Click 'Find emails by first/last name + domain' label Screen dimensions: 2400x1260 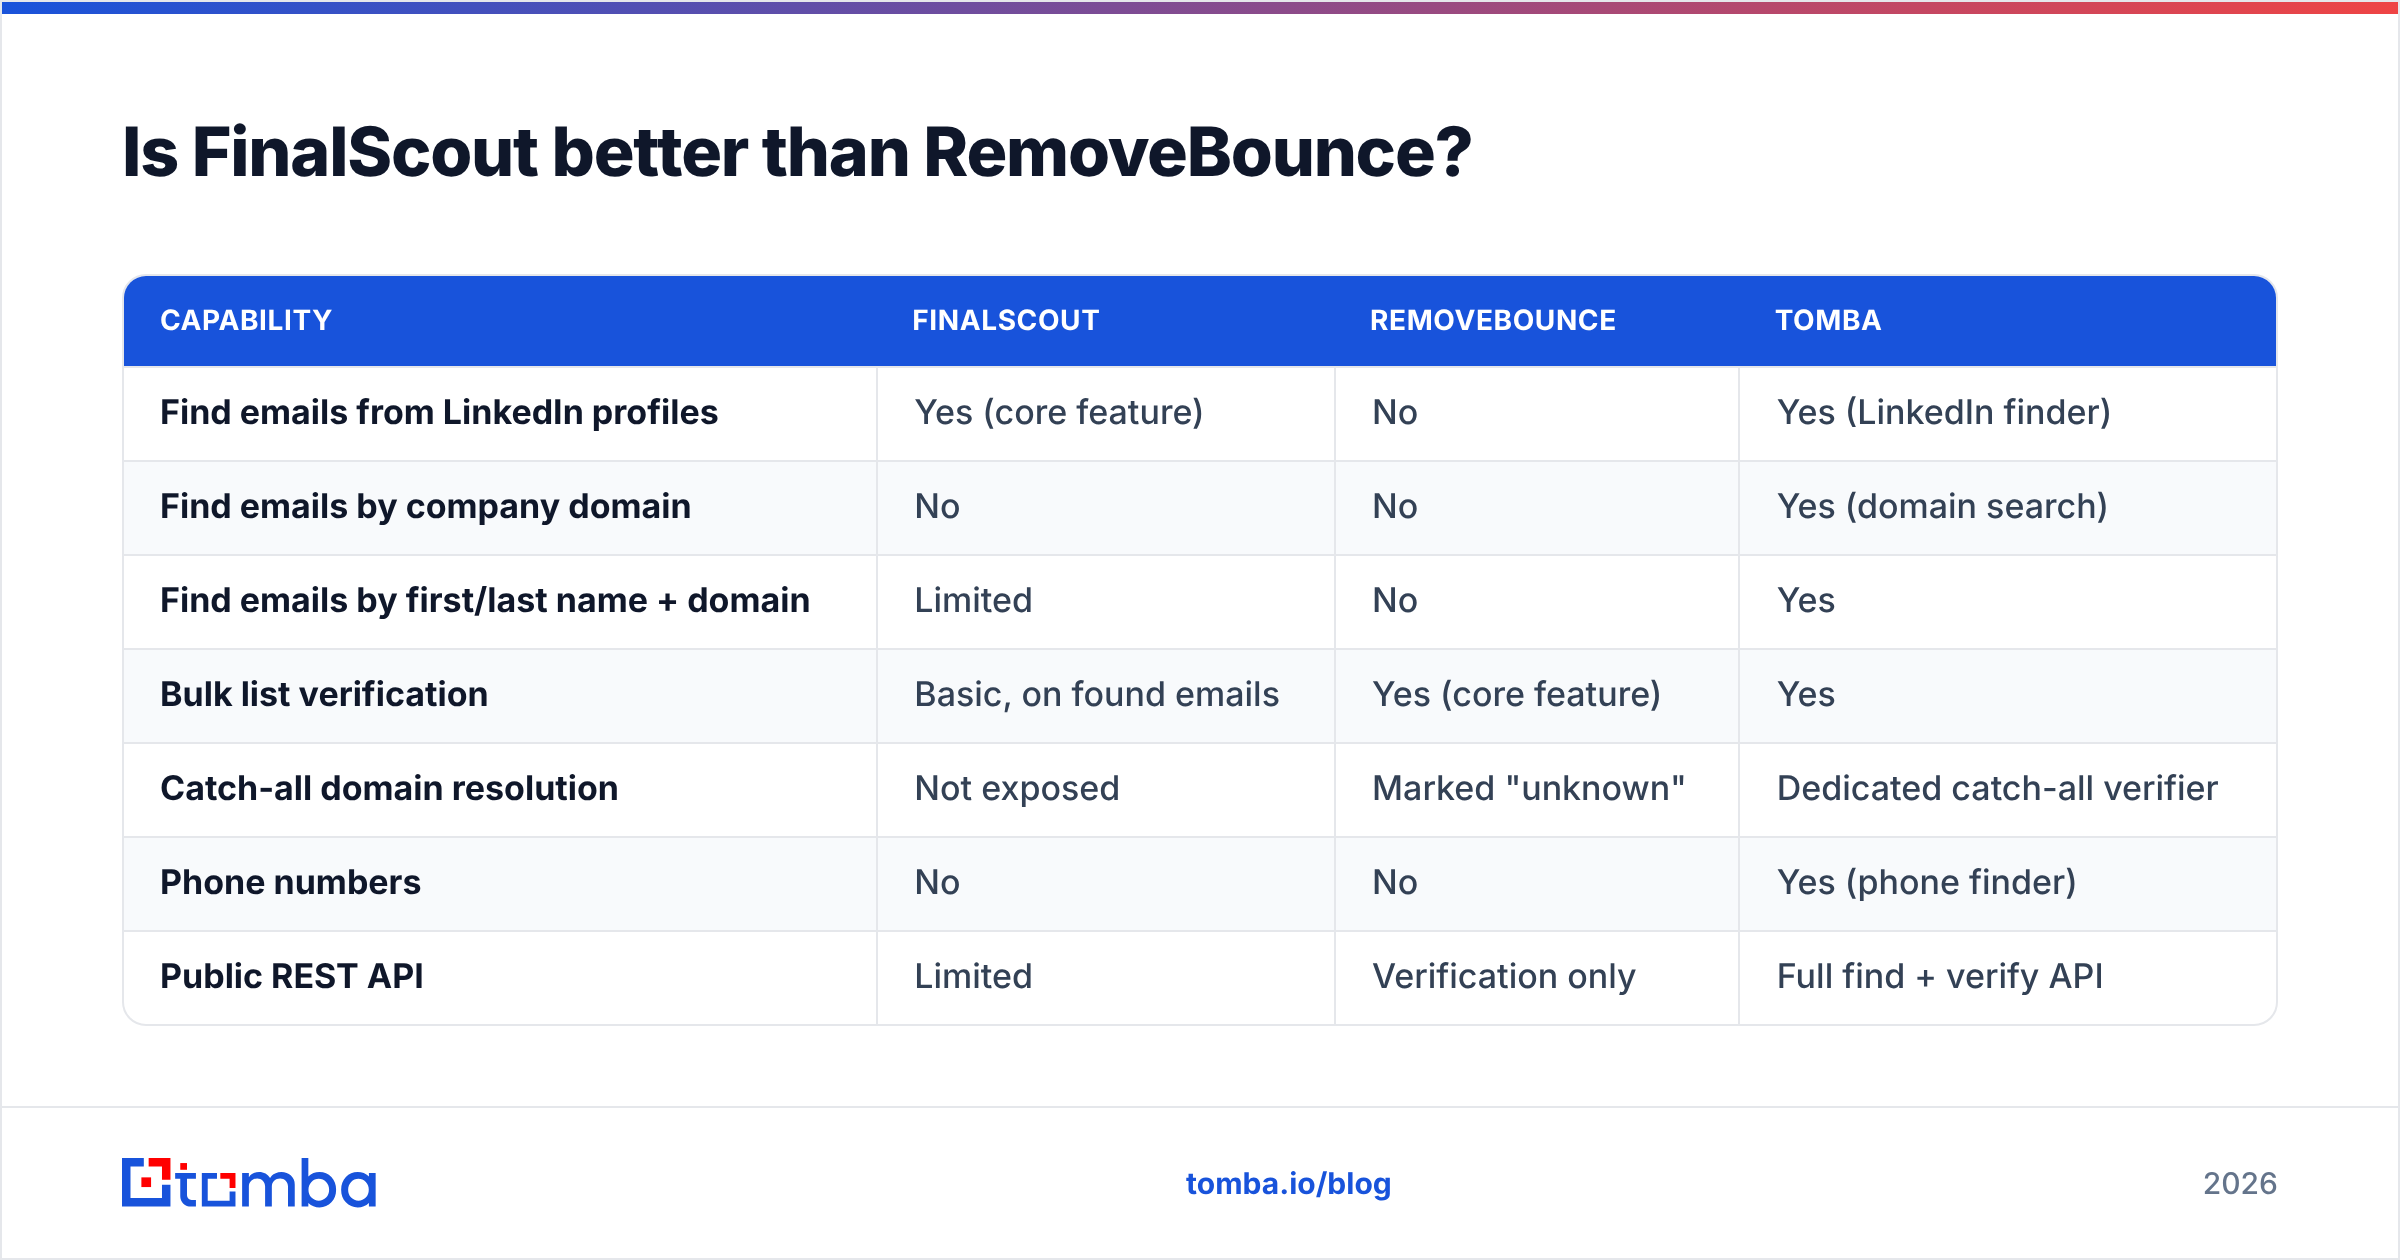point(485,600)
